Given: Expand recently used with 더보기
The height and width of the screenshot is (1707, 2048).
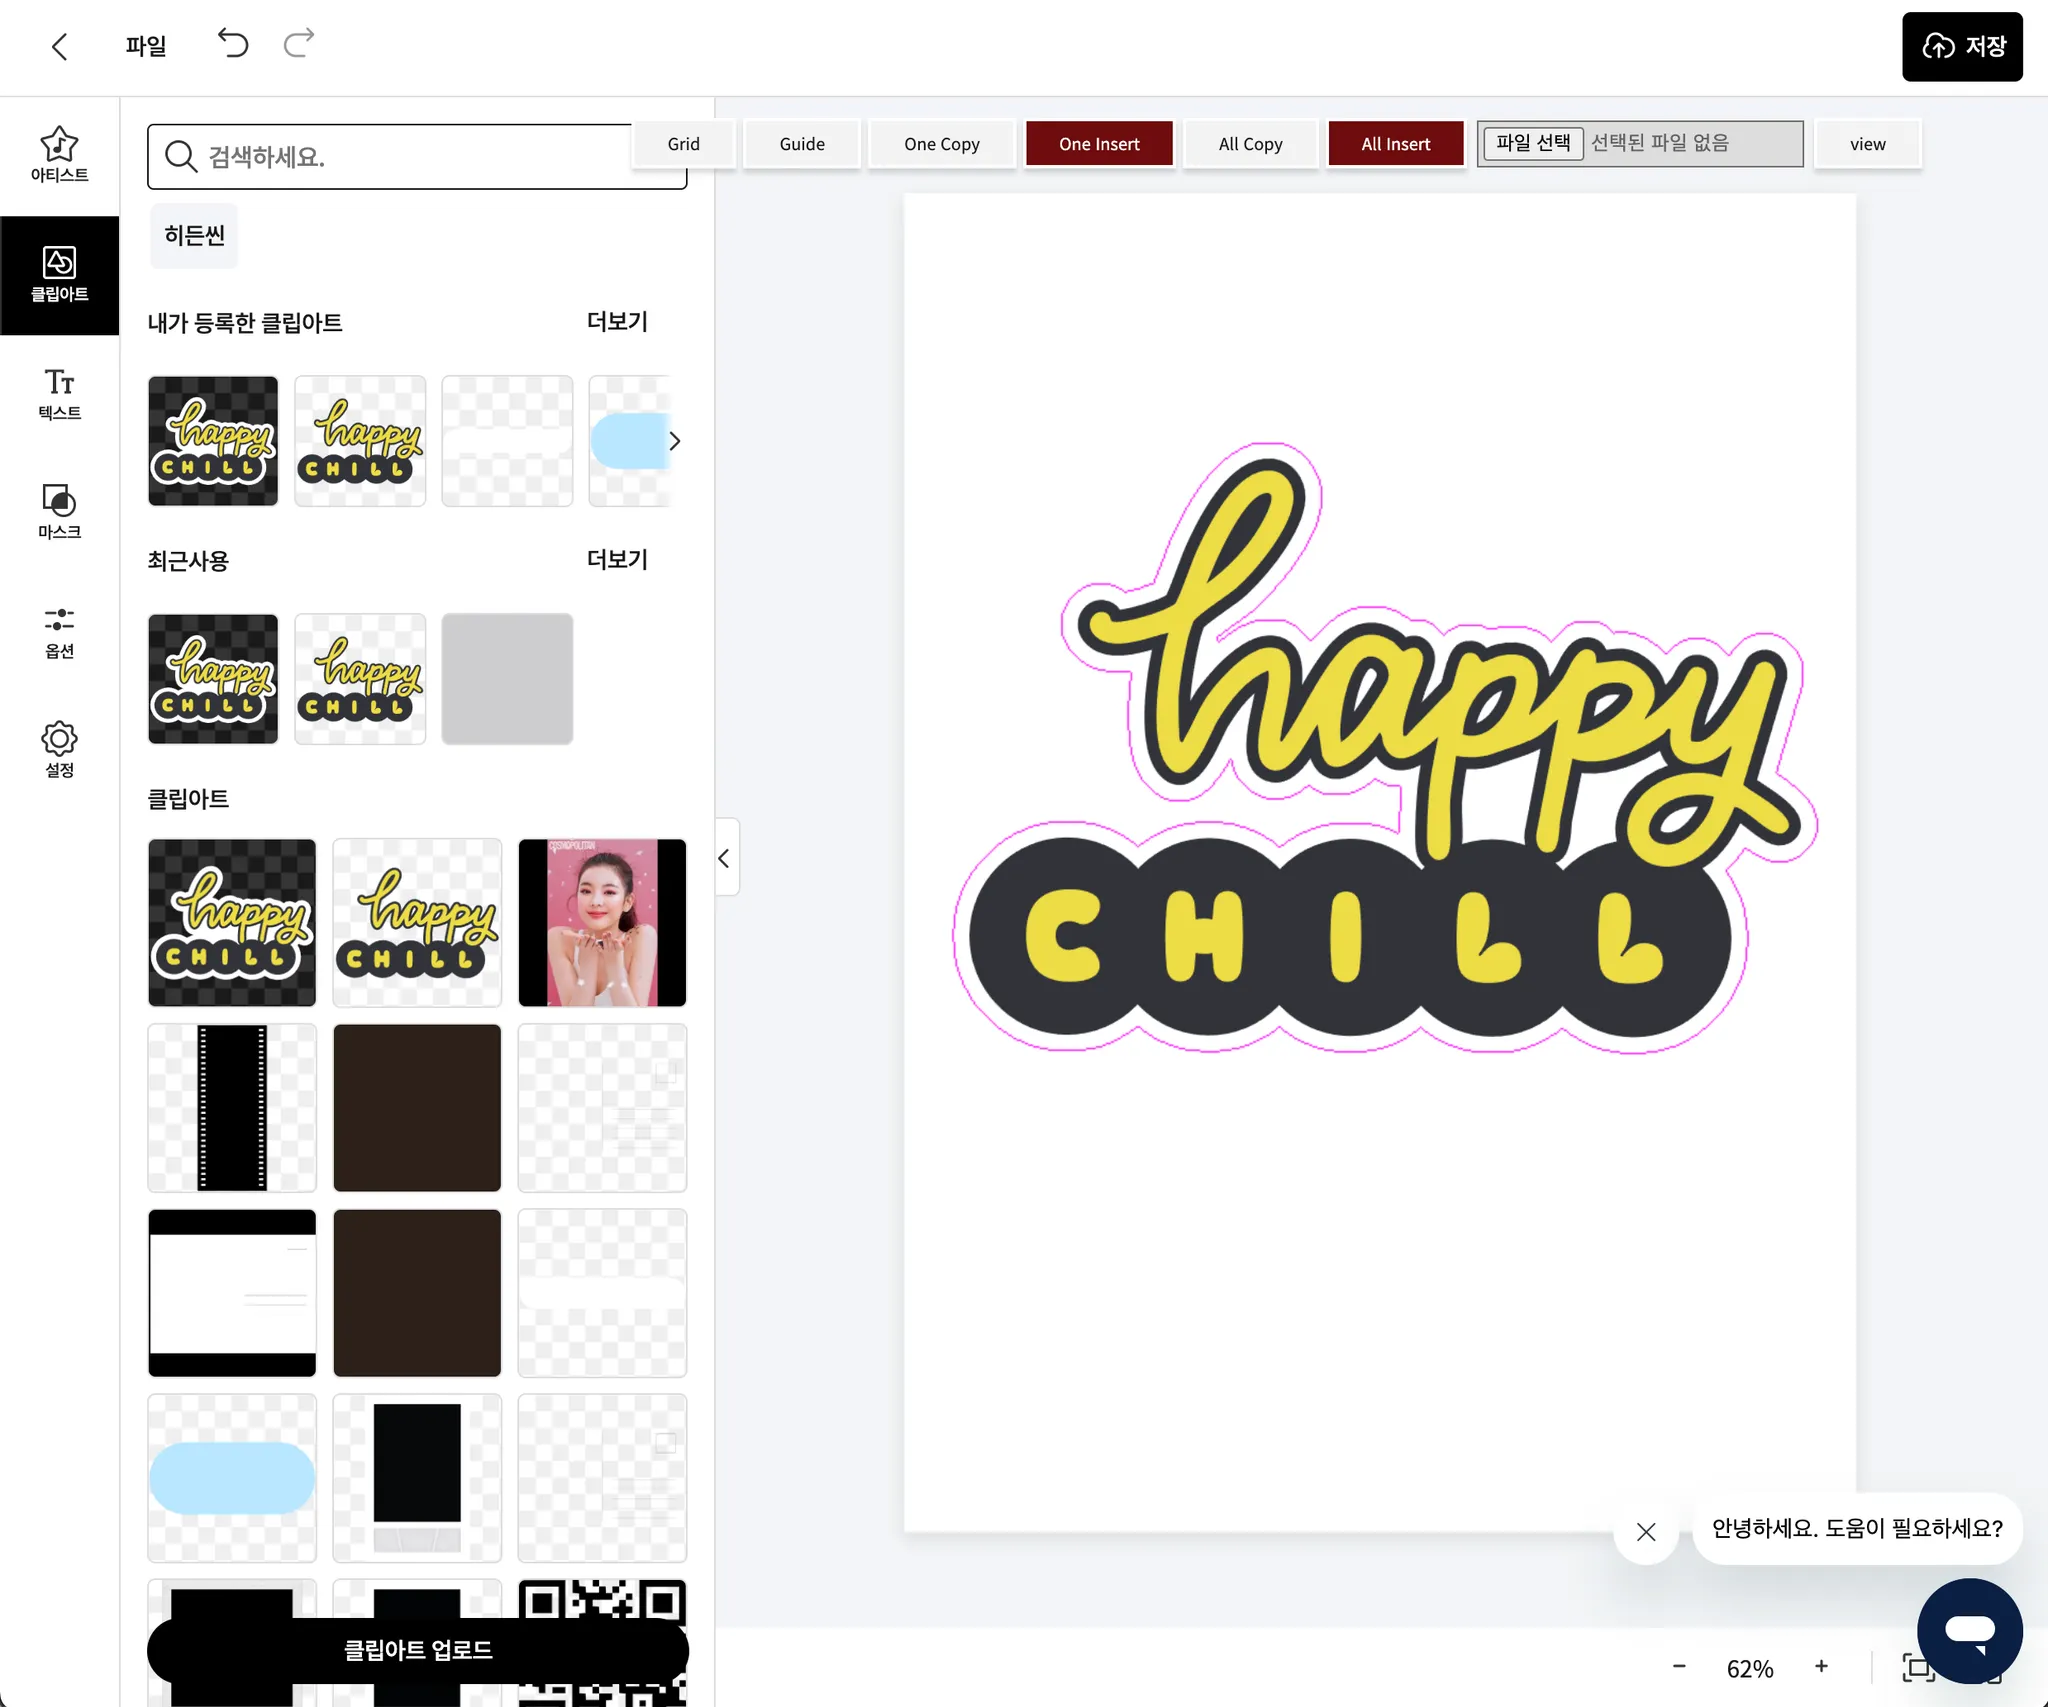Looking at the screenshot, I should point(617,560).
